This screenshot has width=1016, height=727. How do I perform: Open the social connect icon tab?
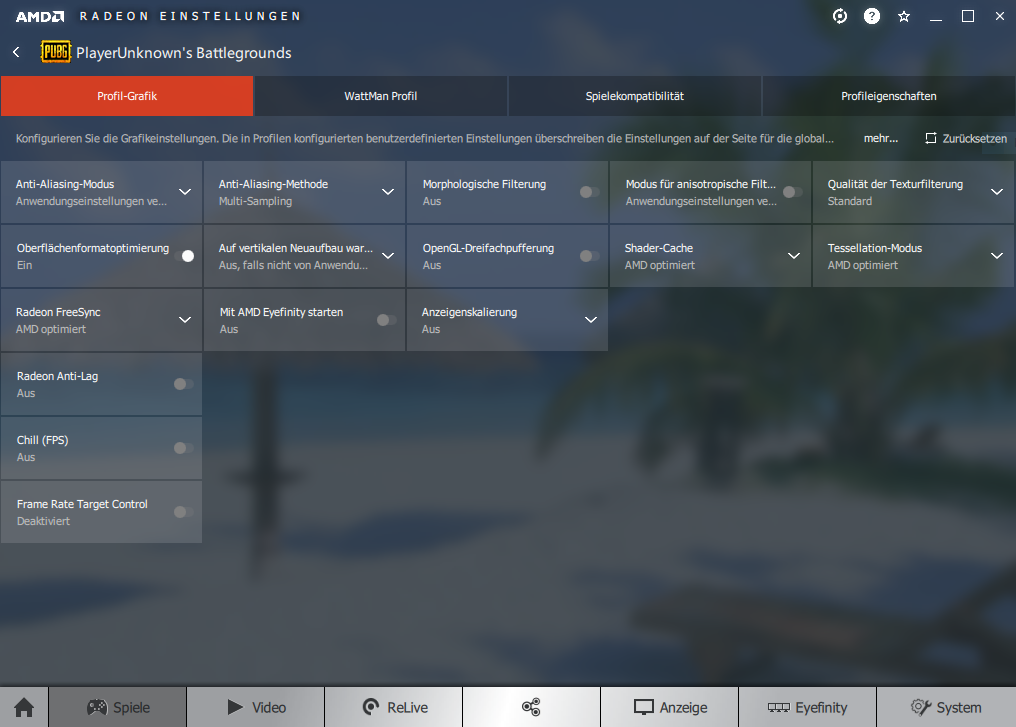(531, 707)
